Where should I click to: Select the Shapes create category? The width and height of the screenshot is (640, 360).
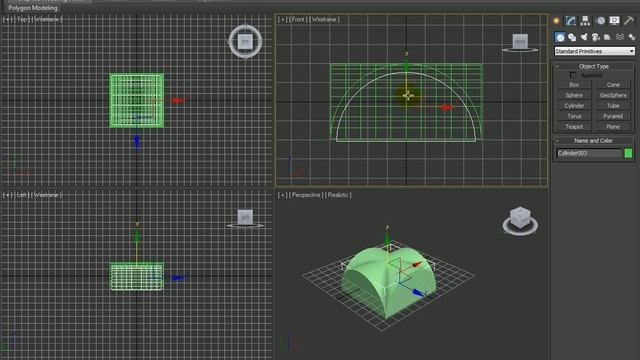(x=572, y=37)
